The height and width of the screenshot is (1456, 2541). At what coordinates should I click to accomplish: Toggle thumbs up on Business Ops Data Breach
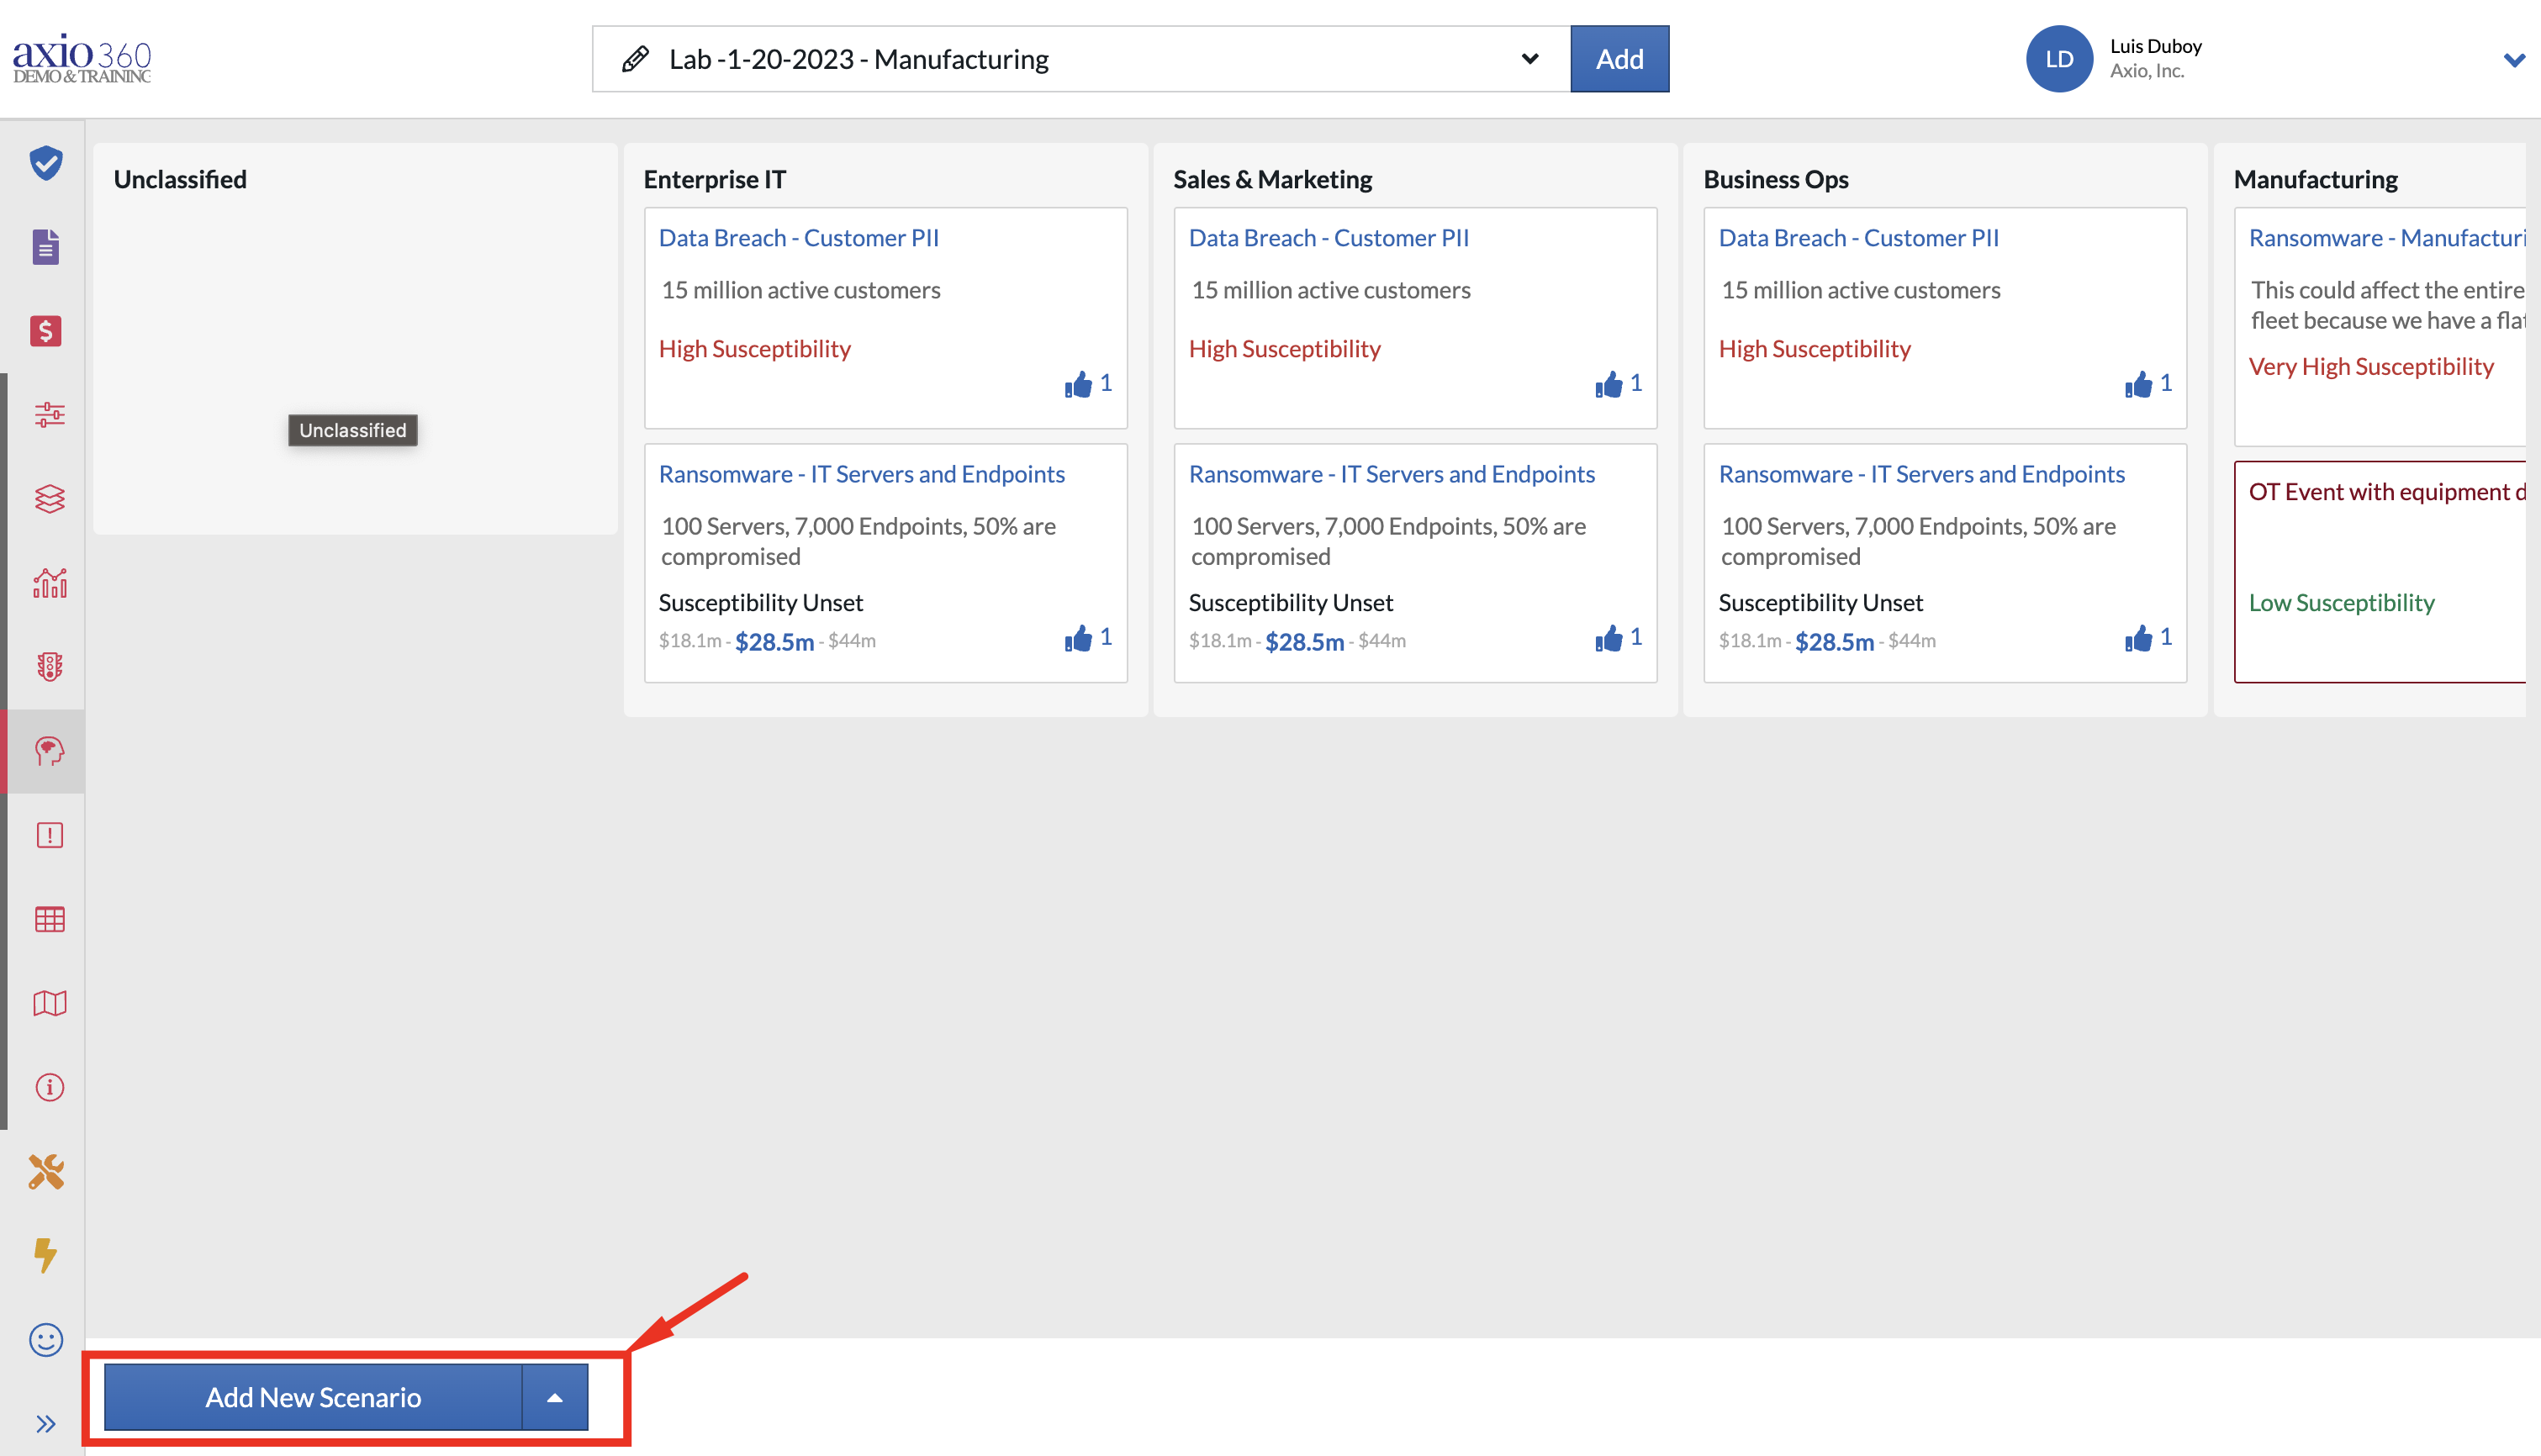(2139, 385)
